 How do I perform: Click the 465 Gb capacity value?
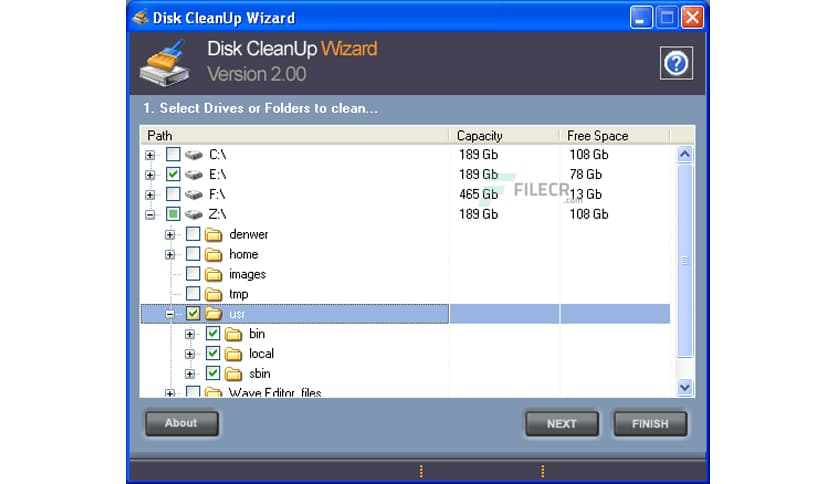(x=478, y=195)
